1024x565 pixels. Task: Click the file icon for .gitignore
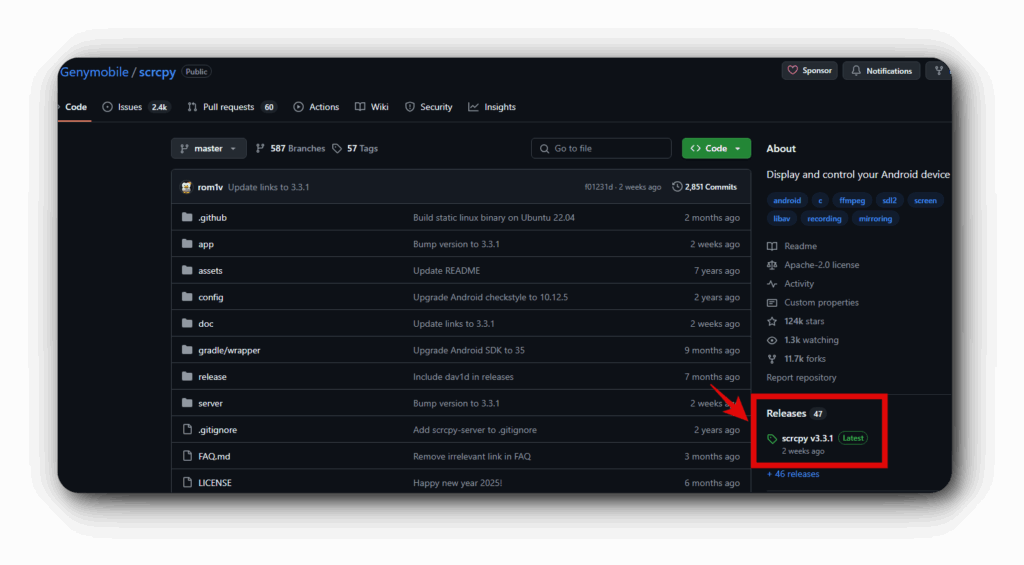click(187, 429)
